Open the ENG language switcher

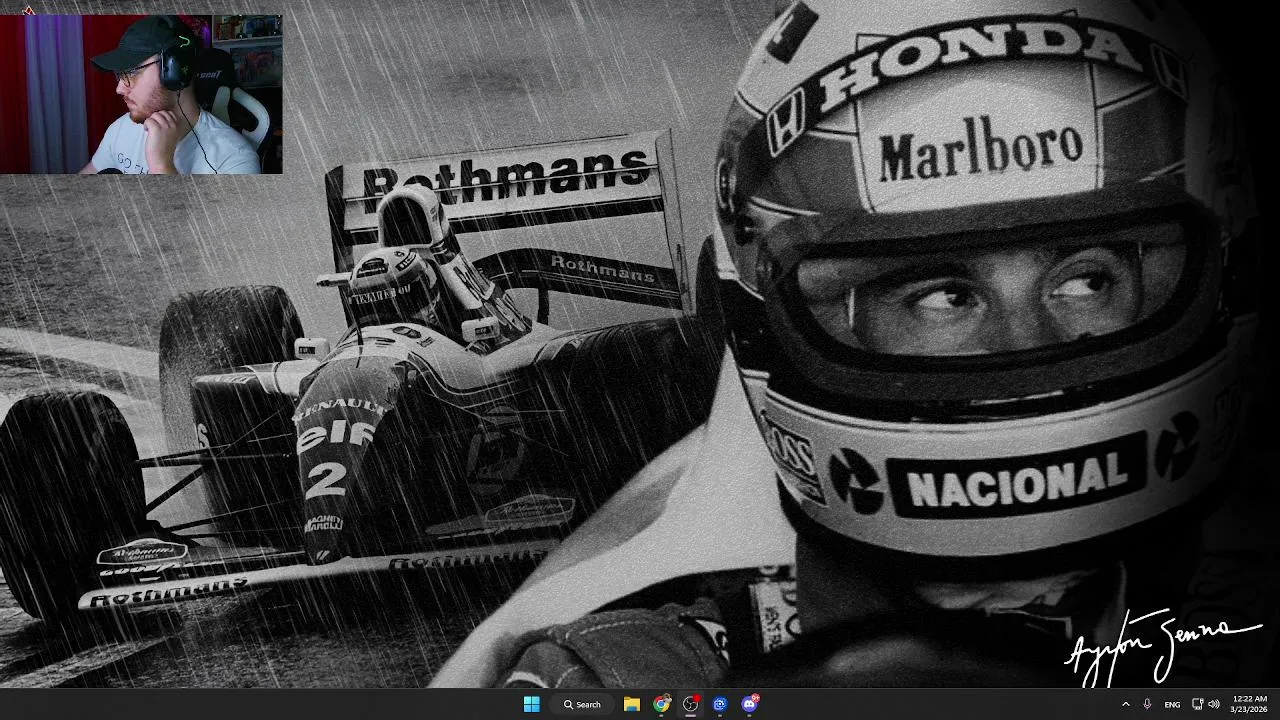(1172, 704)
